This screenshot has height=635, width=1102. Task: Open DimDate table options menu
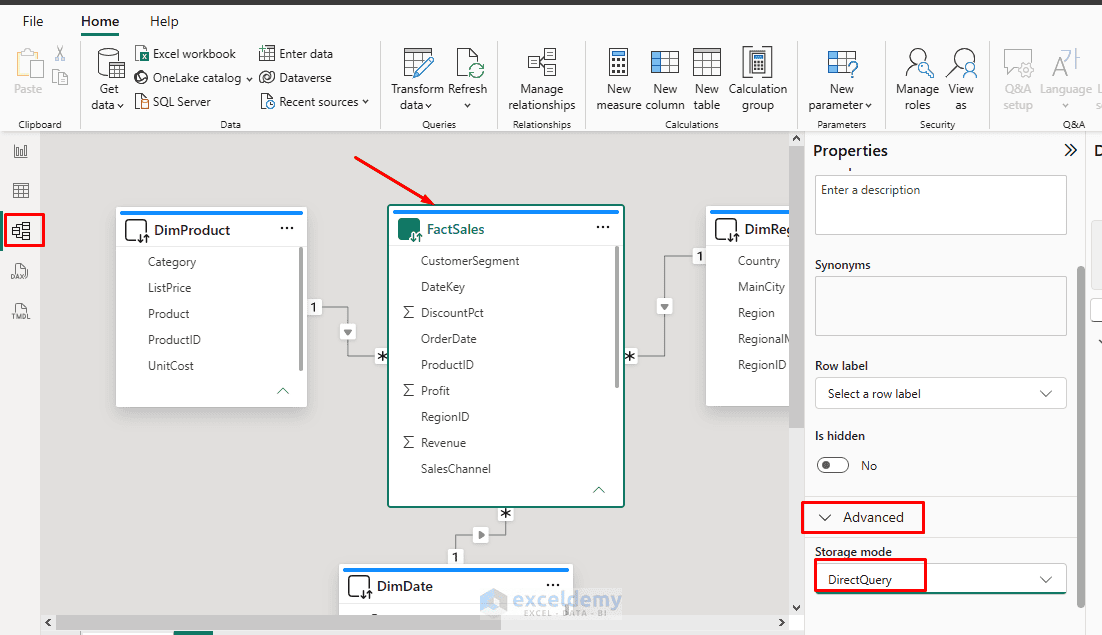pos(553,584)
